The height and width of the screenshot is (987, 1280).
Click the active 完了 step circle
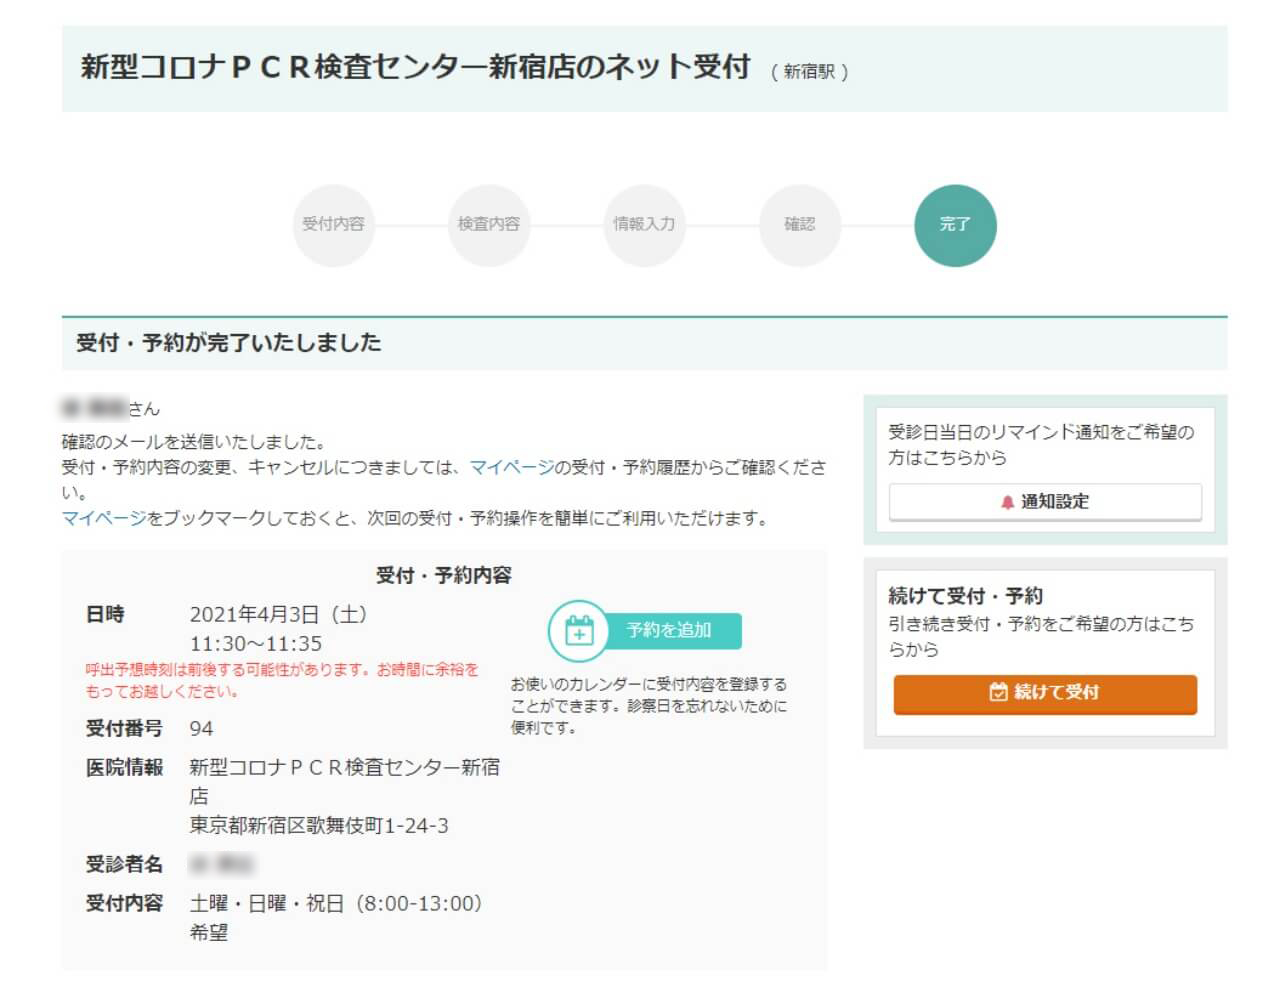(x=955, y=225)
